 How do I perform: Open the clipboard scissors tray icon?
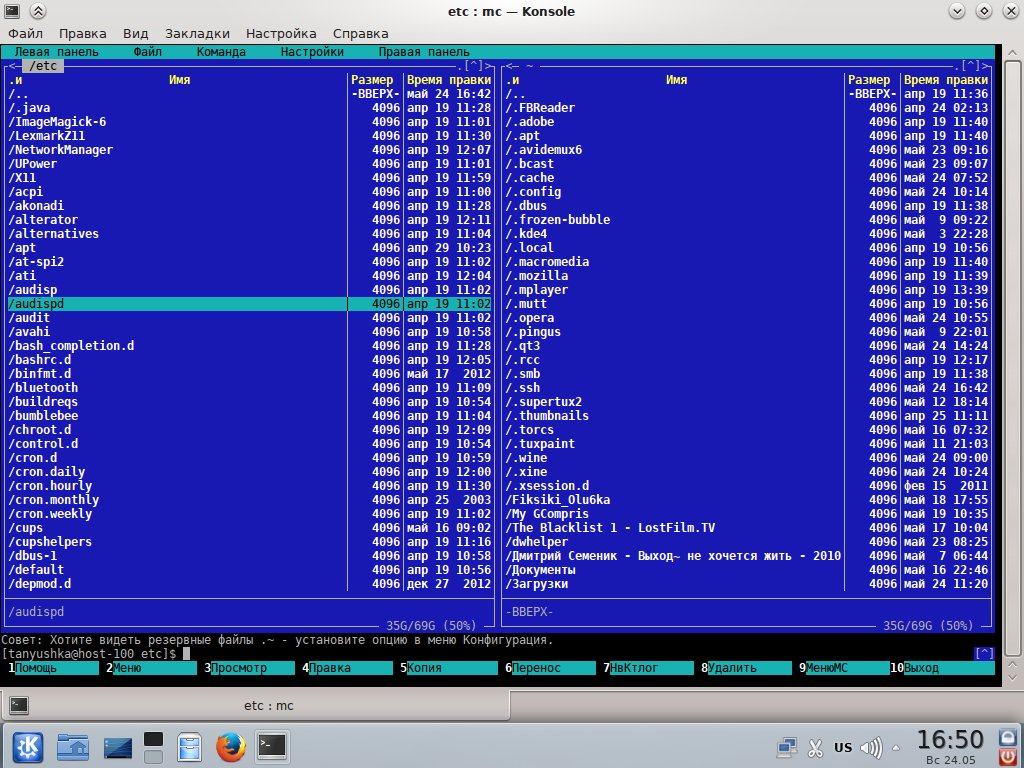coord(815,747)
